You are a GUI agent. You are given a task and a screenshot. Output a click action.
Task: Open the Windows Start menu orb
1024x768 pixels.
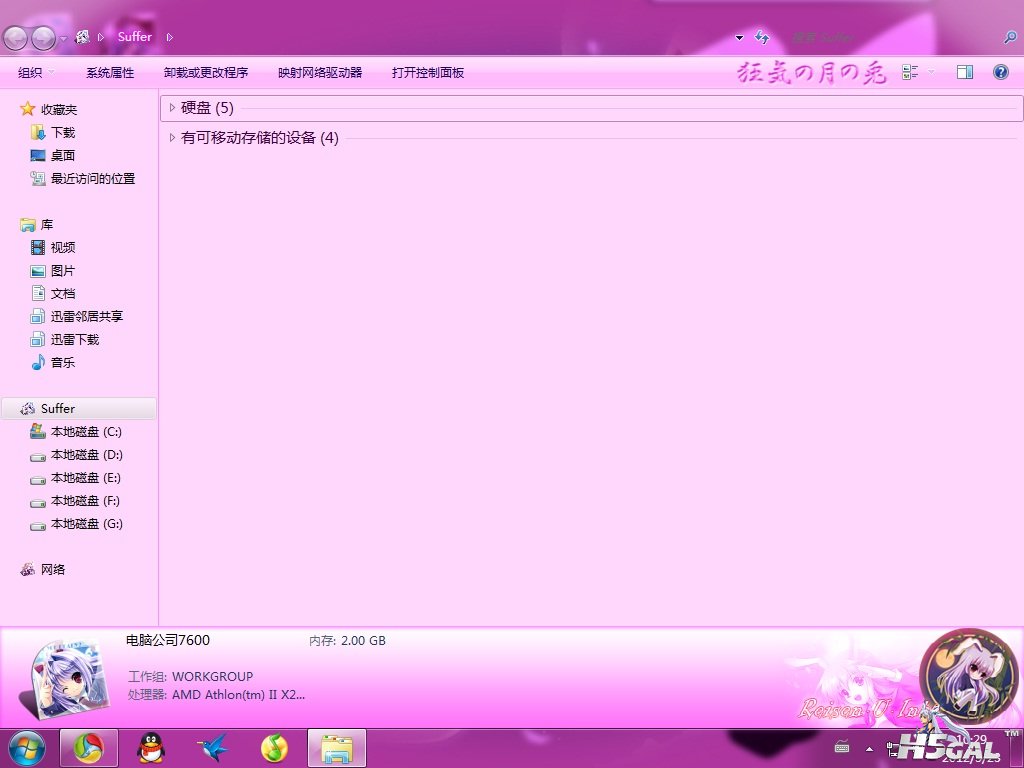click(x=27, y=748)
